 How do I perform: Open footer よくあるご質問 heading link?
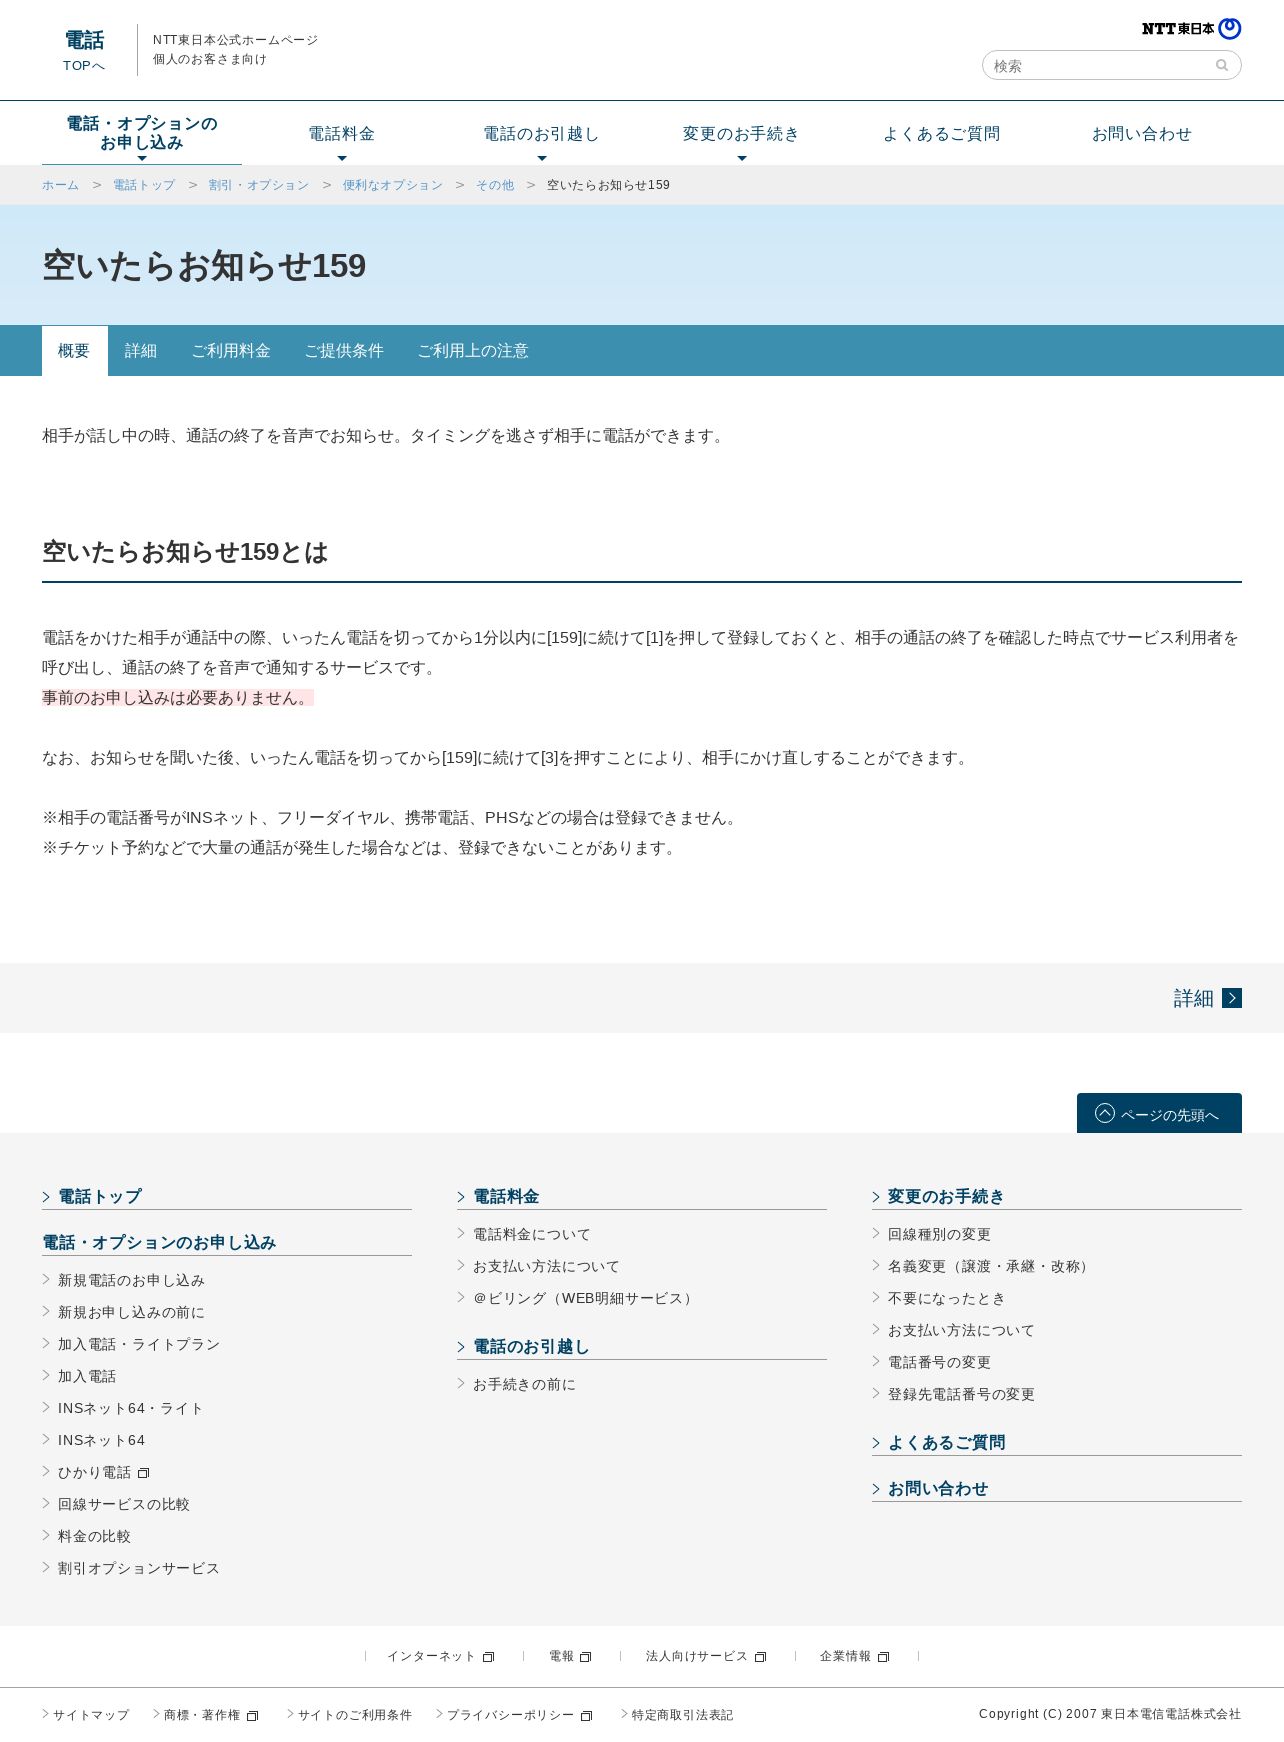[946, 1442]
